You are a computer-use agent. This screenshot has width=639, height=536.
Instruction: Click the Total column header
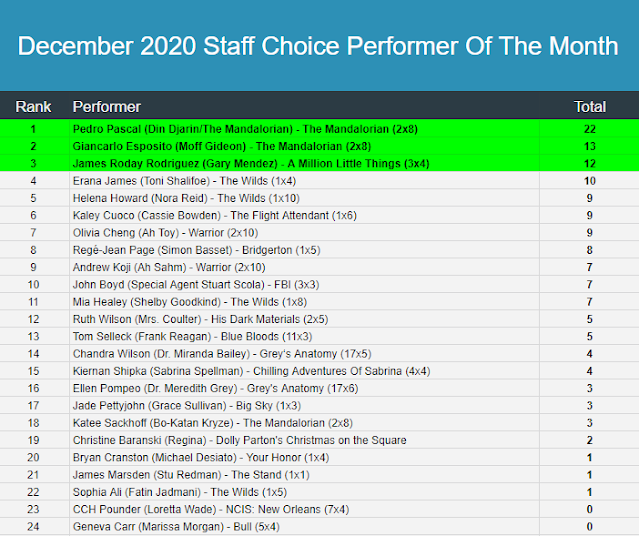click(590, 106)
